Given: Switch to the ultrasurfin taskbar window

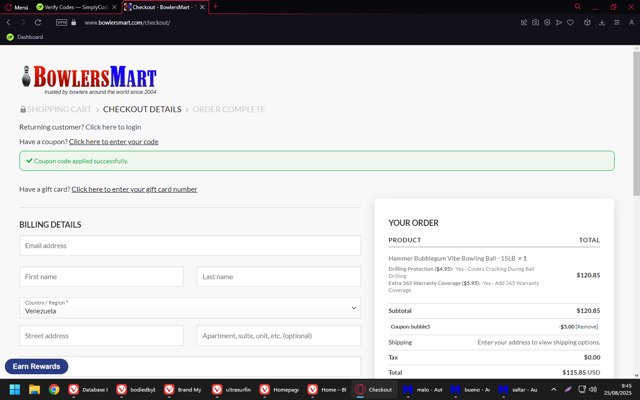Looking at the screenshot, I should pos(231,389).
